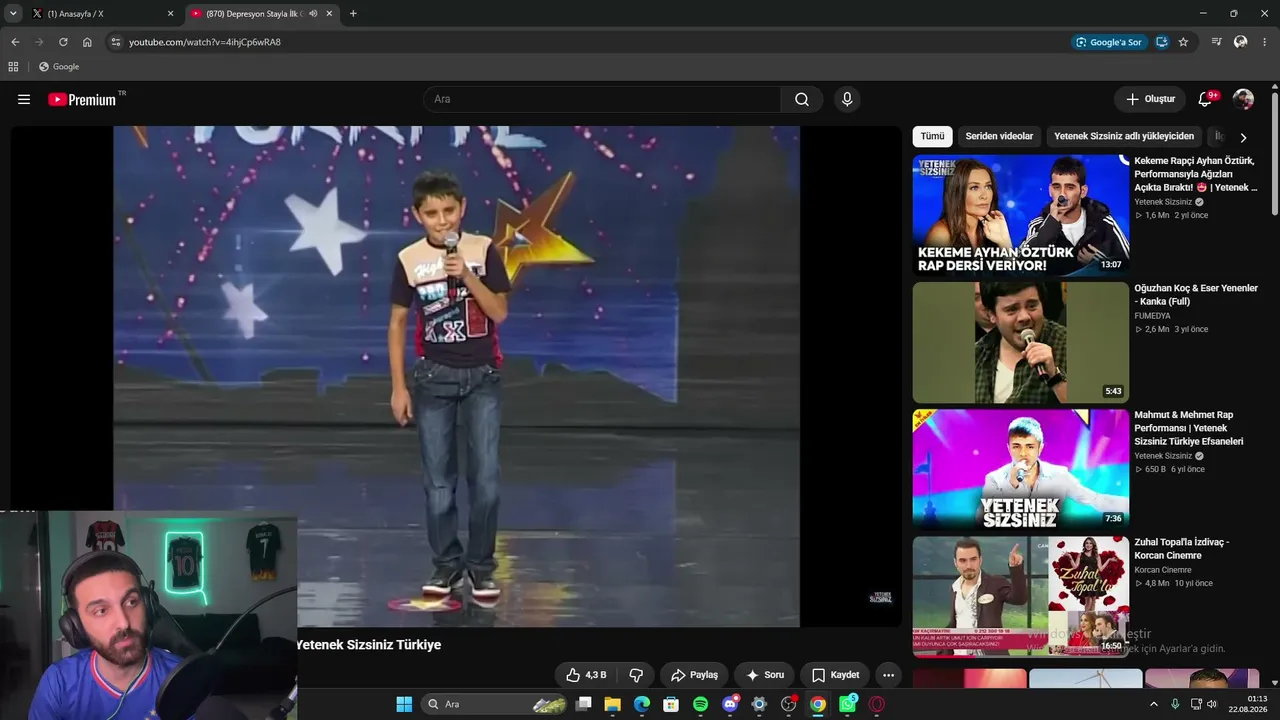Click the 'Yetenek Sizsiniz Türkiye' channel title
Viewport: 1280px width, 720px height.
[368, 645]
